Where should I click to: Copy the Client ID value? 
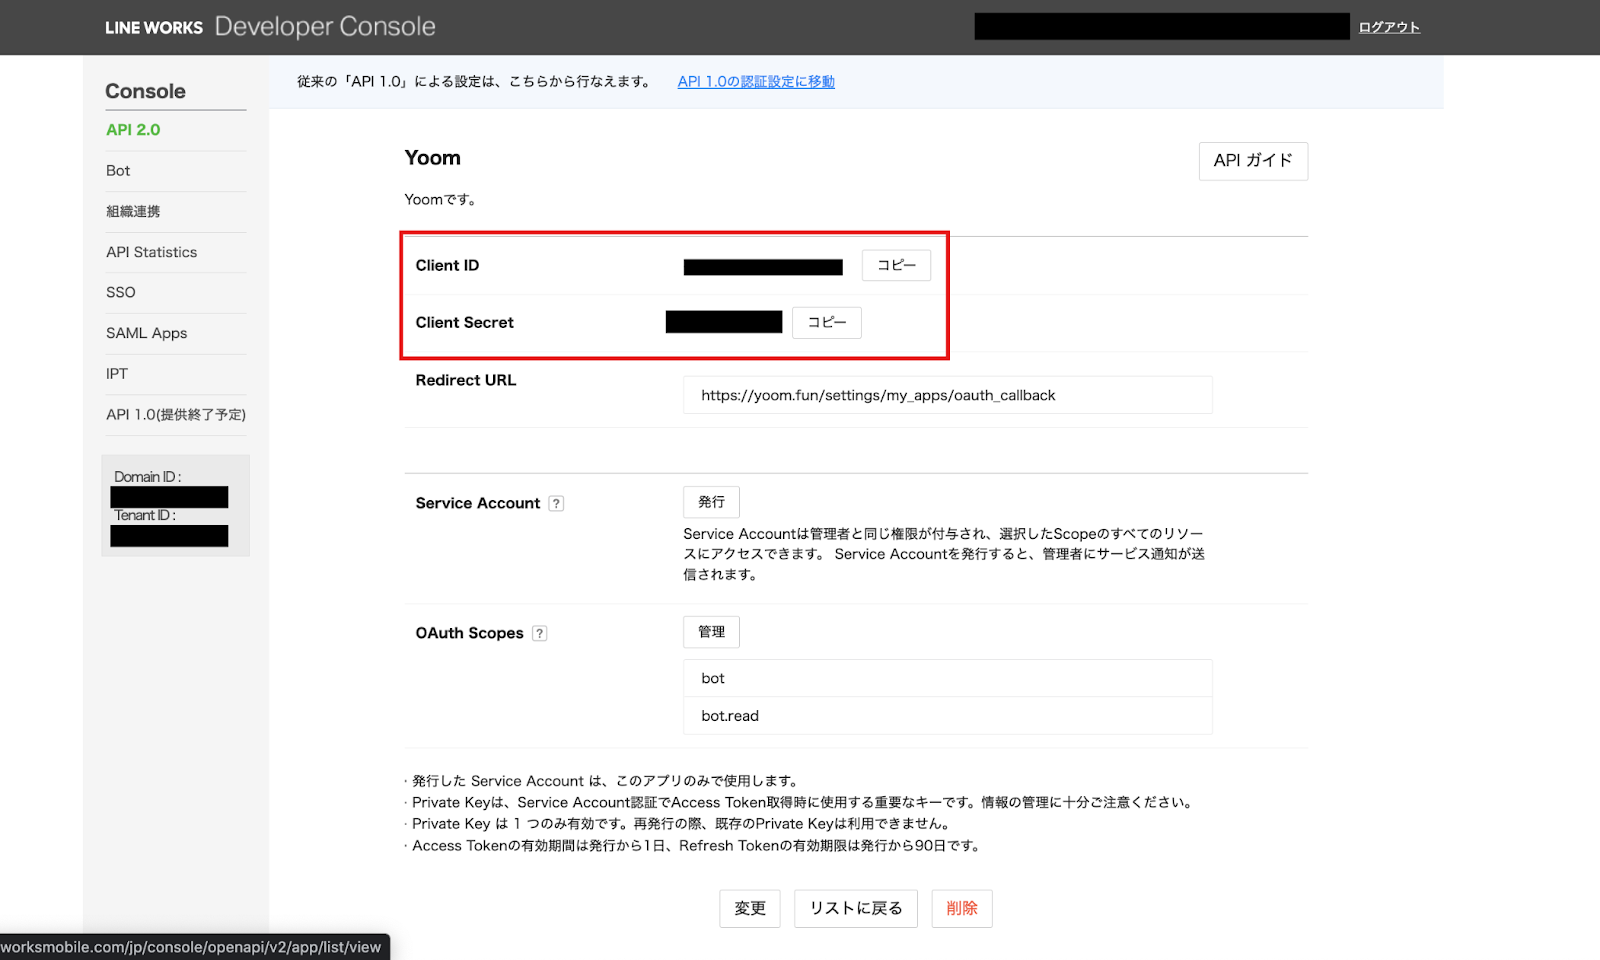tap(896, 265)
